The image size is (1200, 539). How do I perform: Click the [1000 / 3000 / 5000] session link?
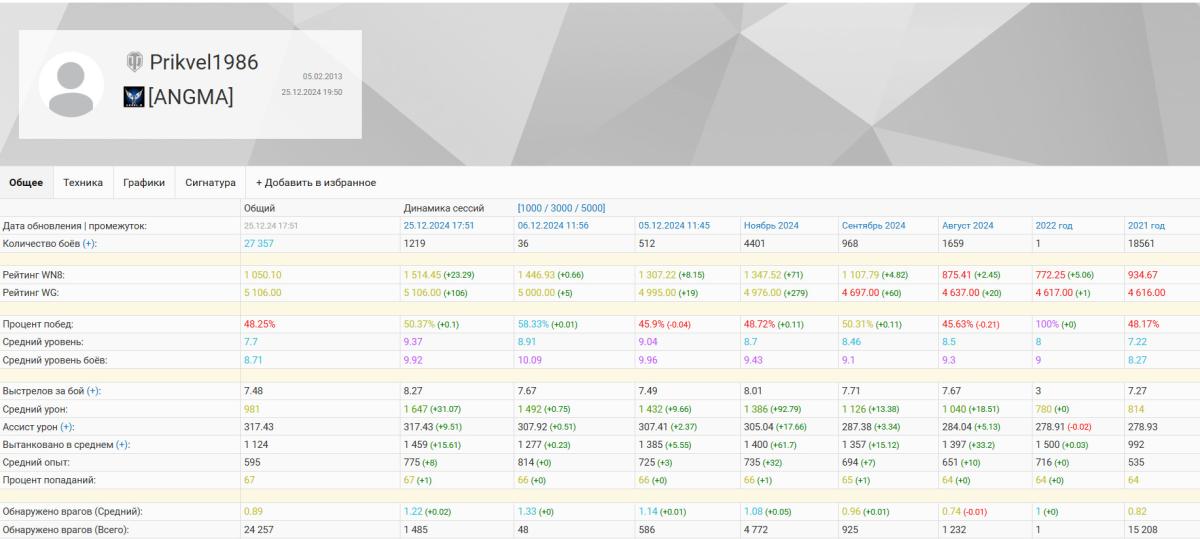click(x=561, y=208)
